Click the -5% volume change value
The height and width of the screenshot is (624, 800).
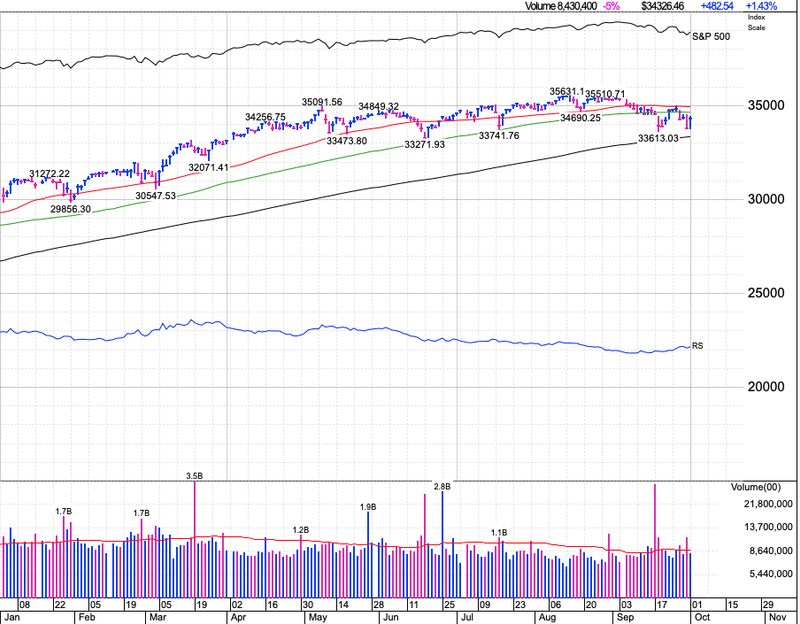tap(611, 6)
